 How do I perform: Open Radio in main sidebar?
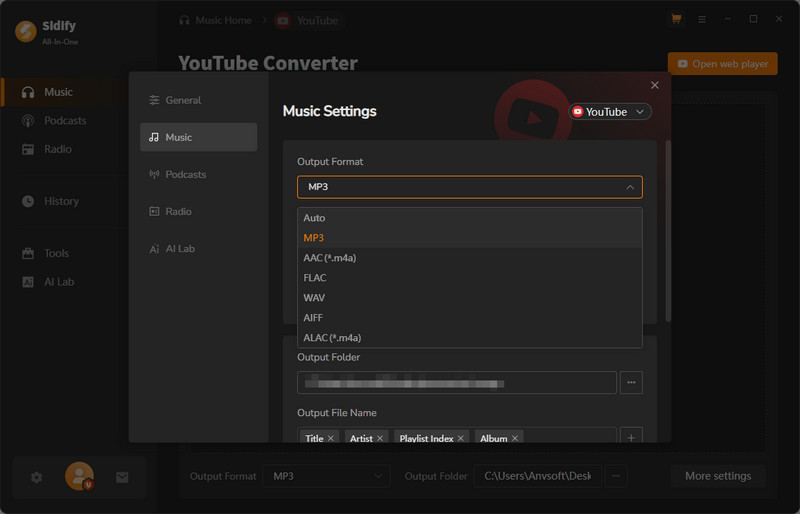coord(65,149)
